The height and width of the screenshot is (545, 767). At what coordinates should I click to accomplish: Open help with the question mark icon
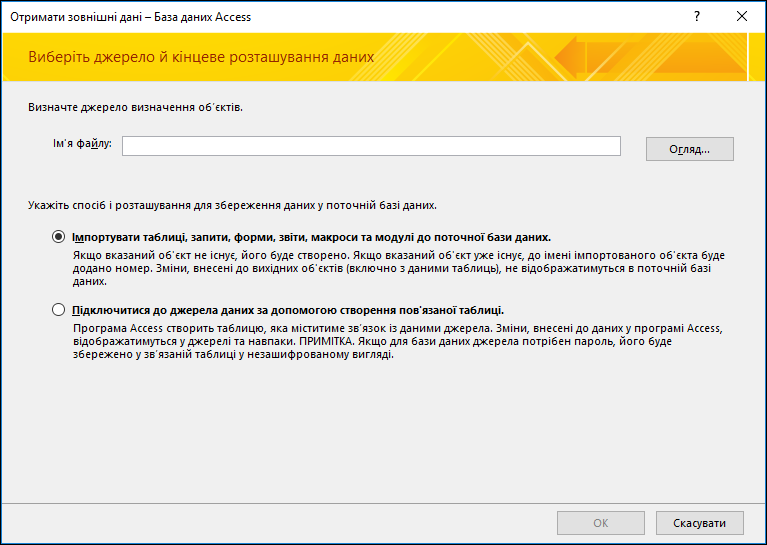tap(697, 17)
